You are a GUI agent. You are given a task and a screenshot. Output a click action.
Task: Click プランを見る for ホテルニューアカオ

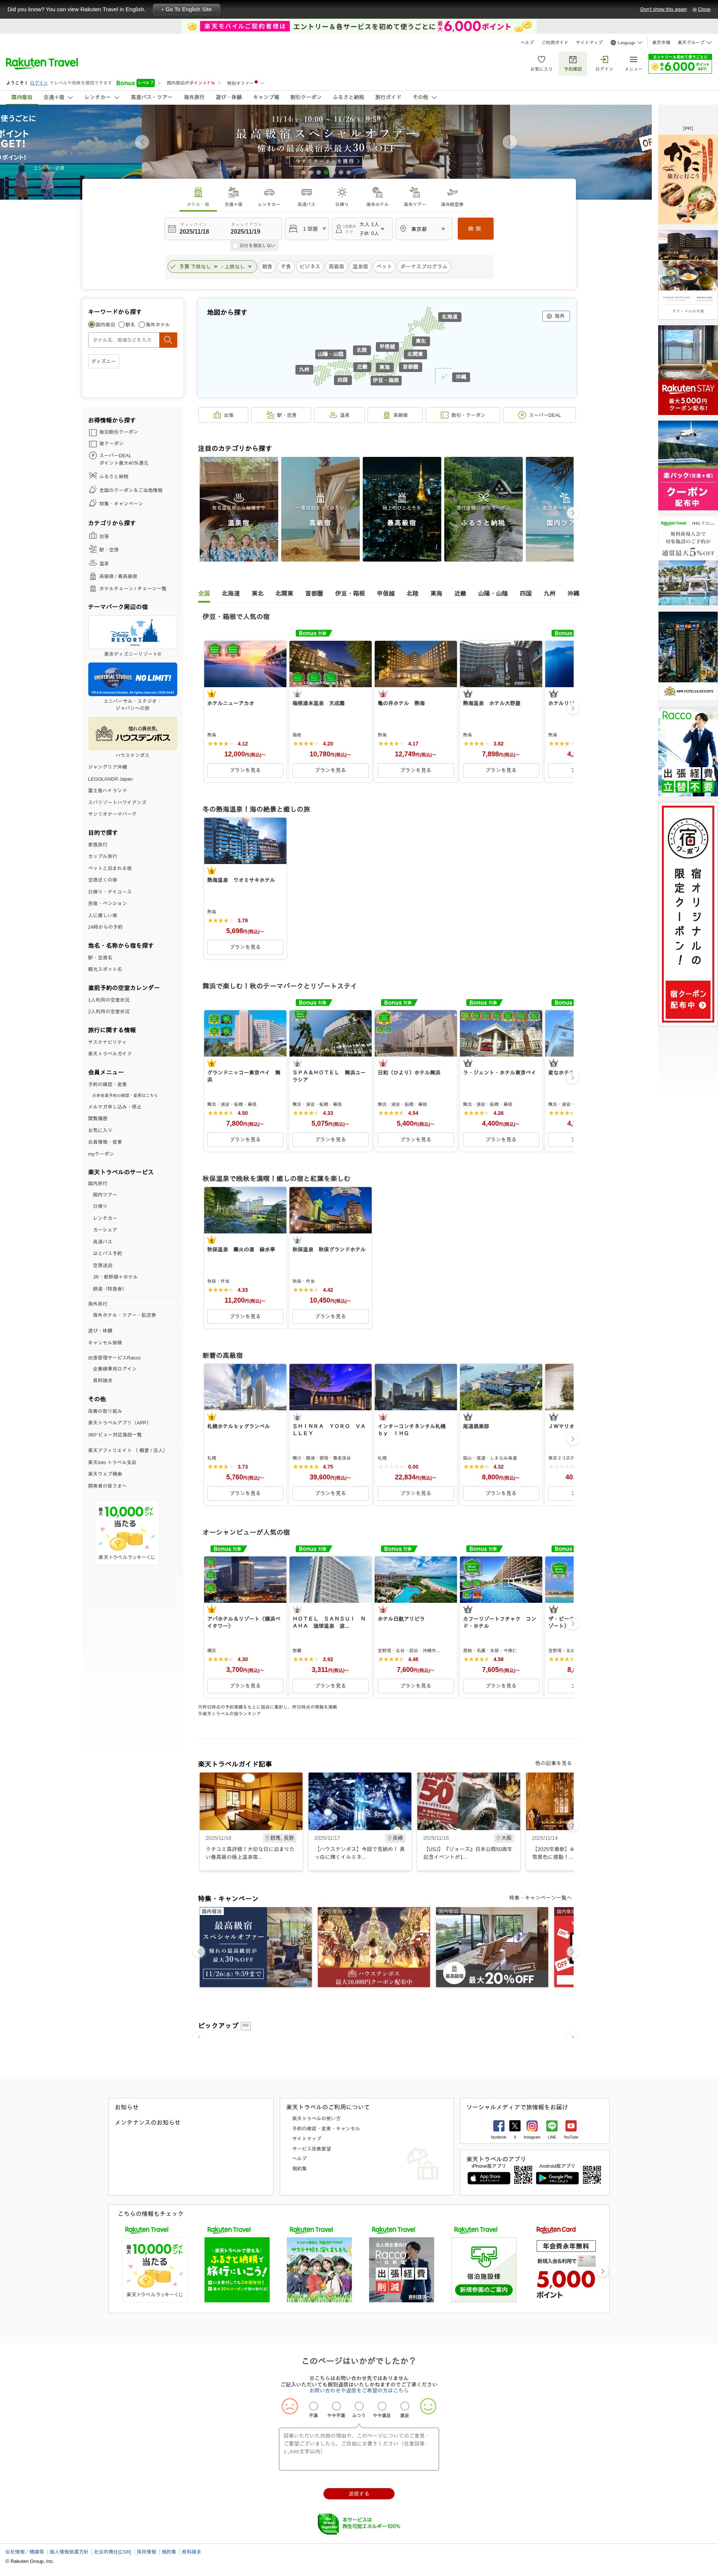[x=245, y=770]
